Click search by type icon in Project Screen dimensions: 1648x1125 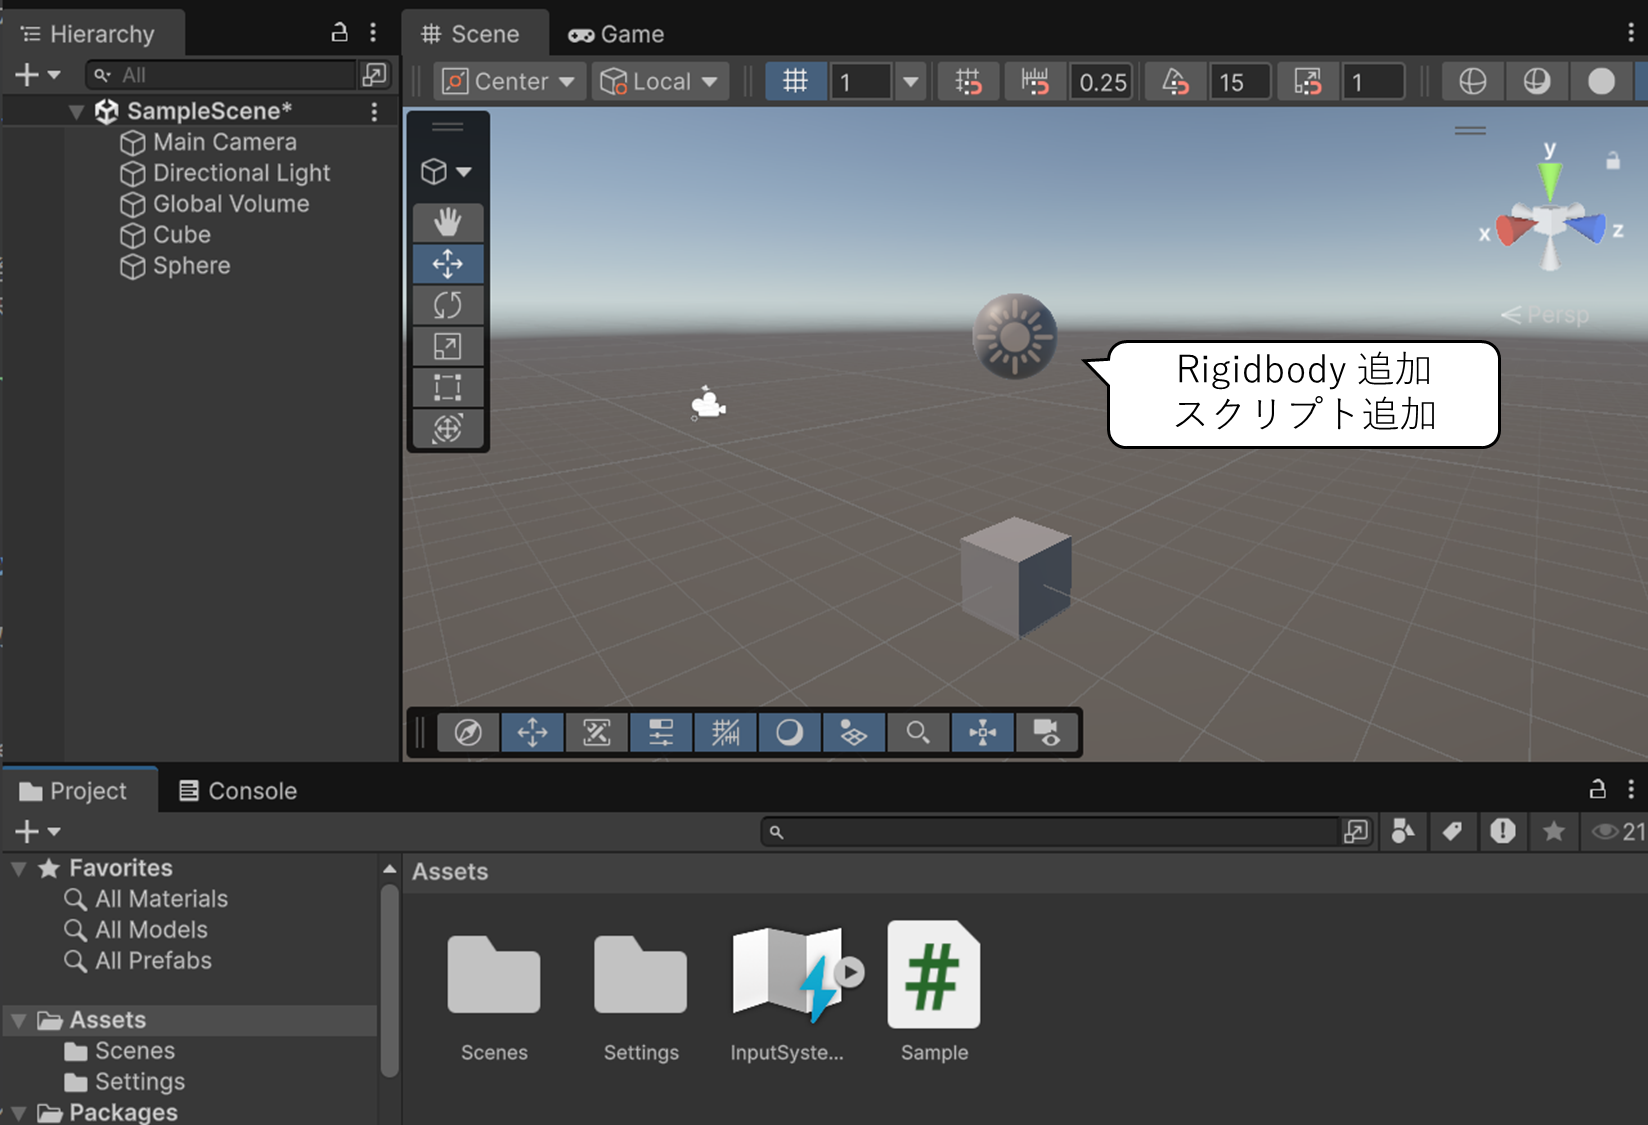pyautogui.click(x=1403, y=831)
